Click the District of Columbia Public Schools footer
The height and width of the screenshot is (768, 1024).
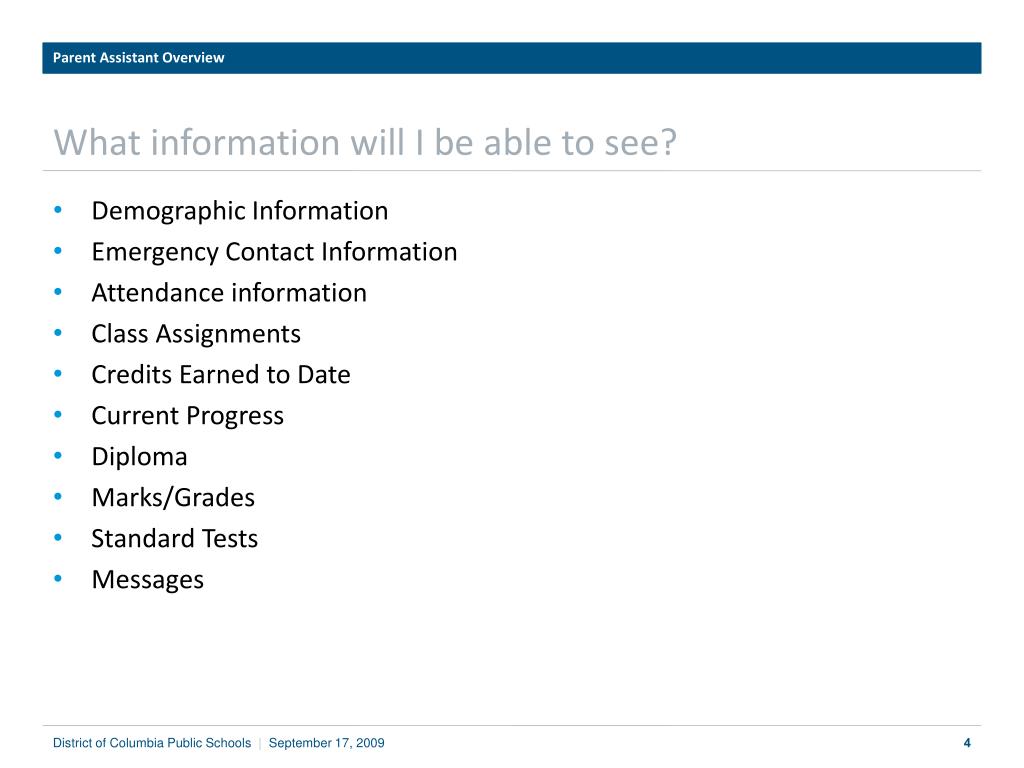coord(152,743)
